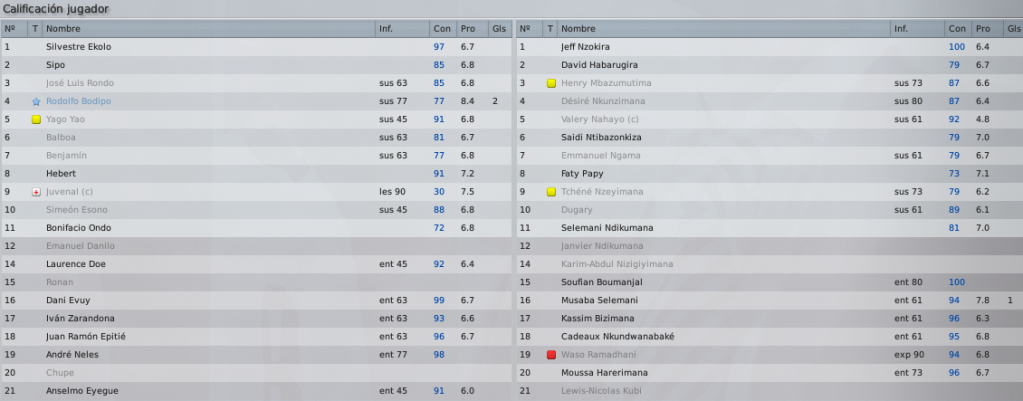Sort left table by Nombre column
Viewport: 1023px width, 401px height.
tap(209, 29)
